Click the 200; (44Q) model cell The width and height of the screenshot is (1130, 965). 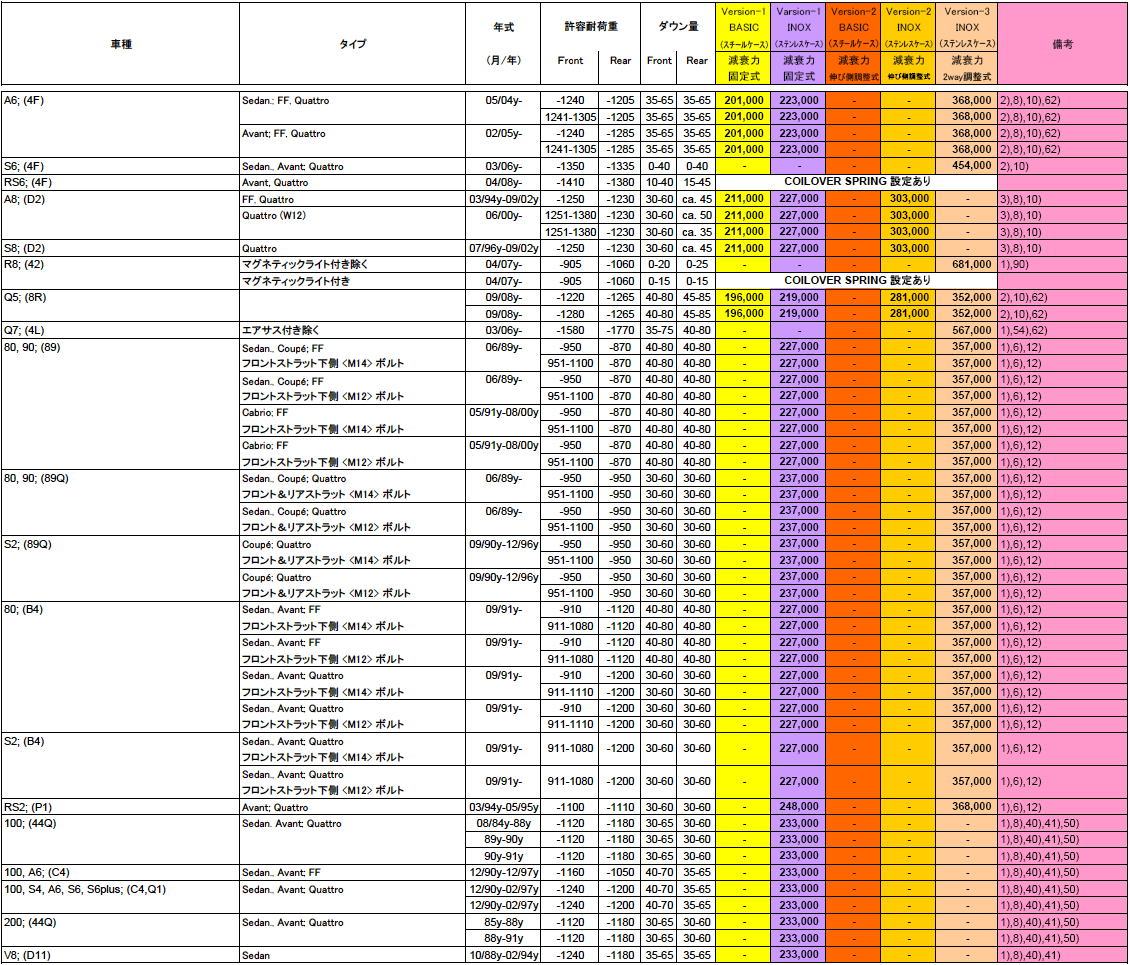pyautogui.click(x=120, y=930)
